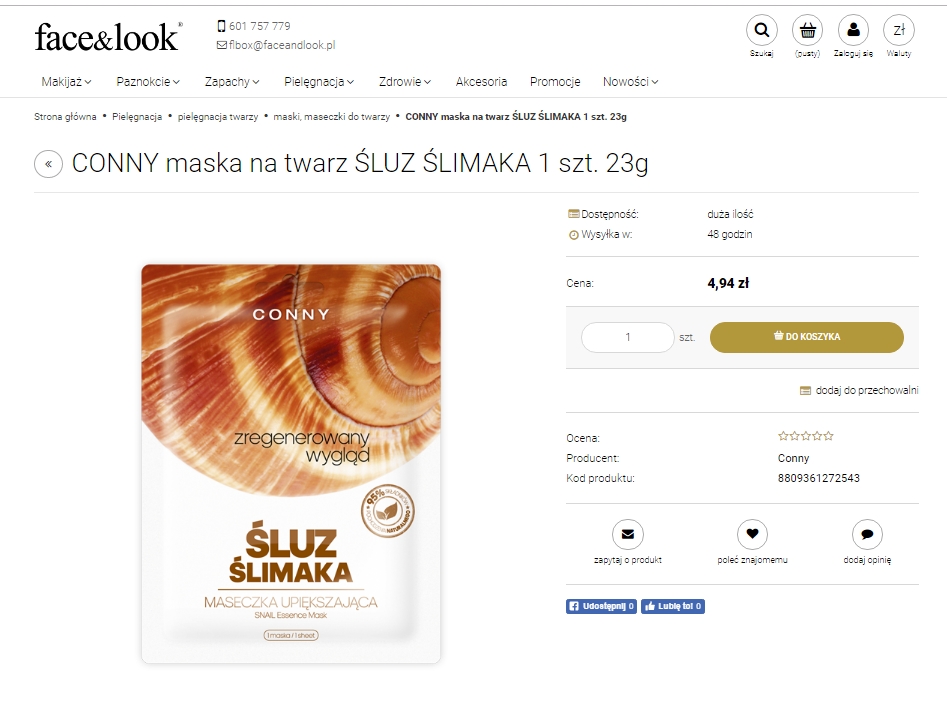Open the Akcesoria menu item
This screenshot has height=713, width=947.
481,82
